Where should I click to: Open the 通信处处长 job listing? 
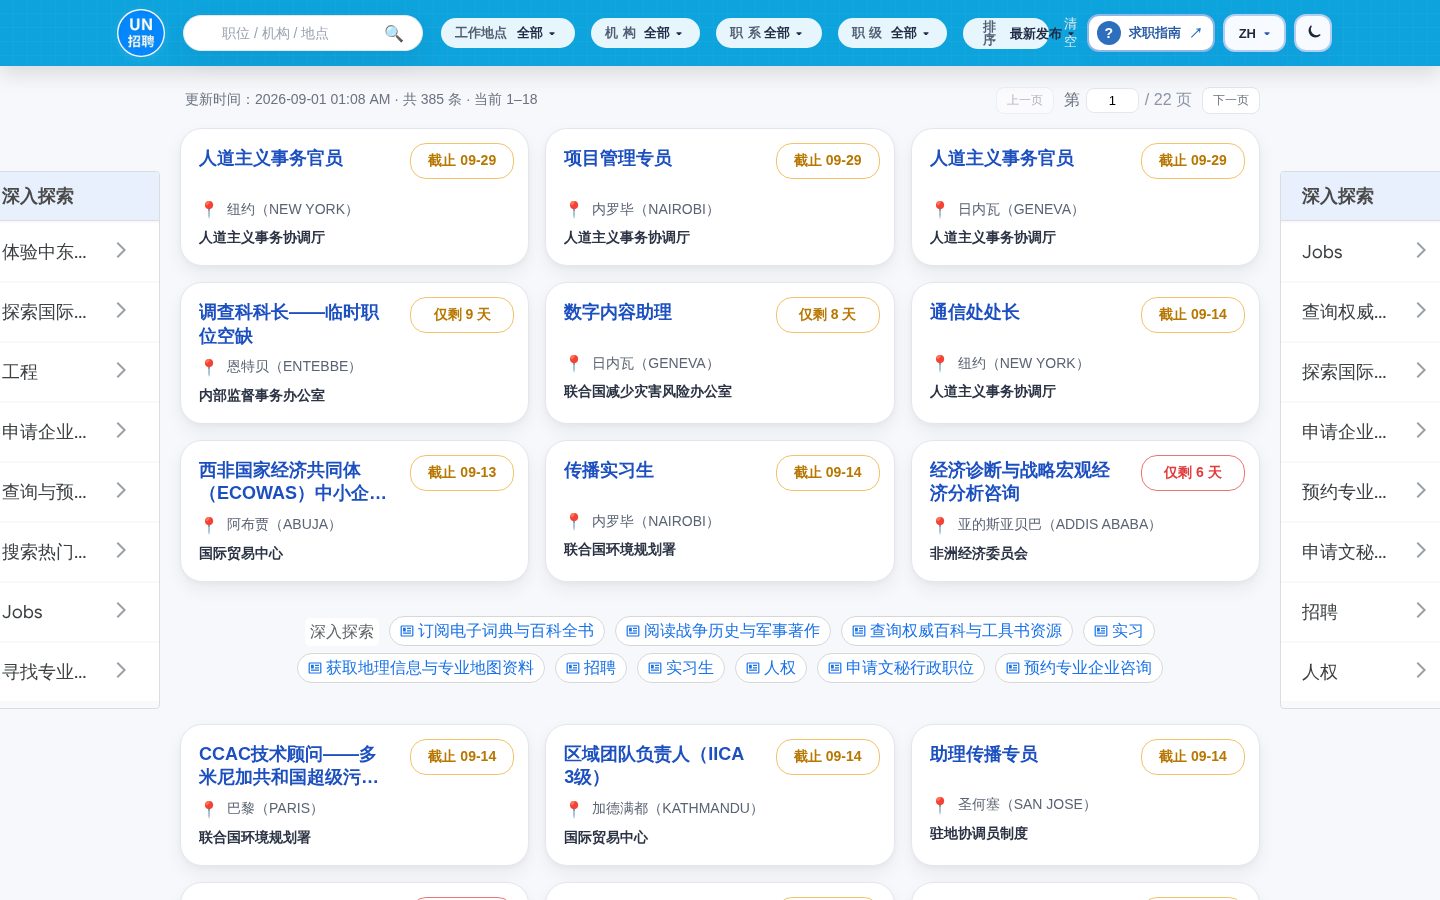point(974,312)
